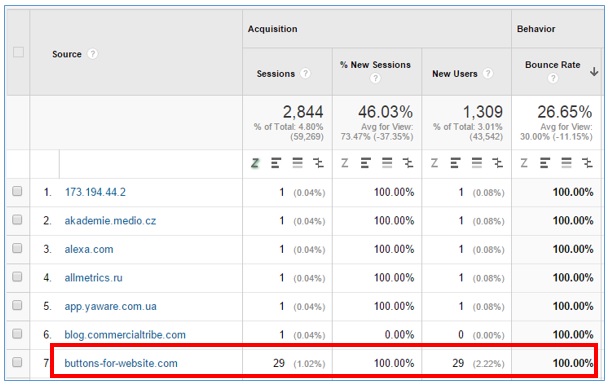
Task: Check the box for akademie.medio.cz row
Action: tap(17, 220)
